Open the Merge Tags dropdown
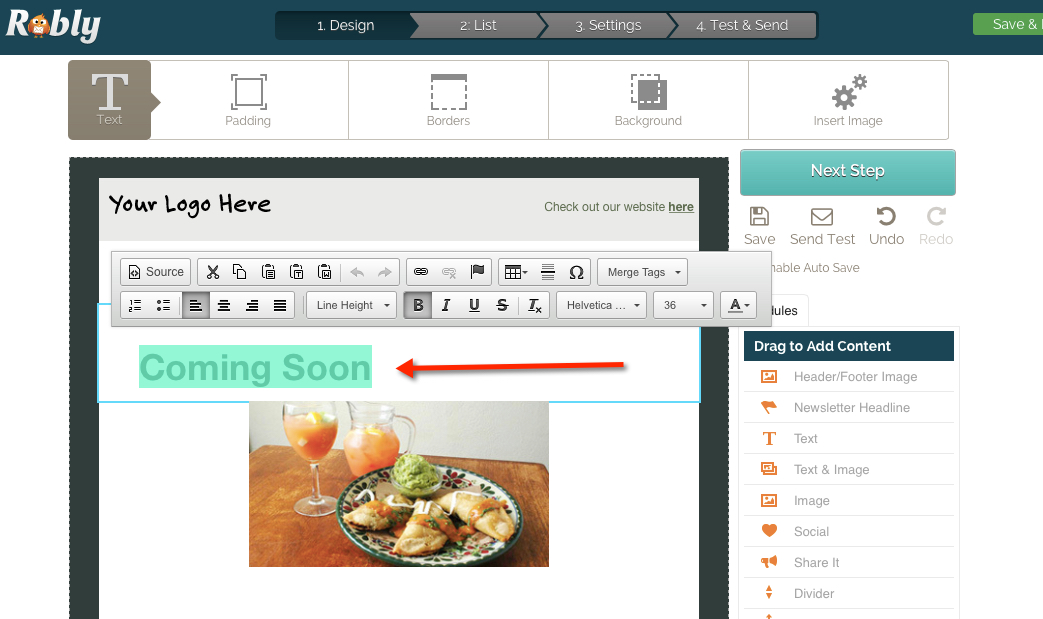Screen dimensions: 1043x619 pyautogui.click(x=643, y=272)
